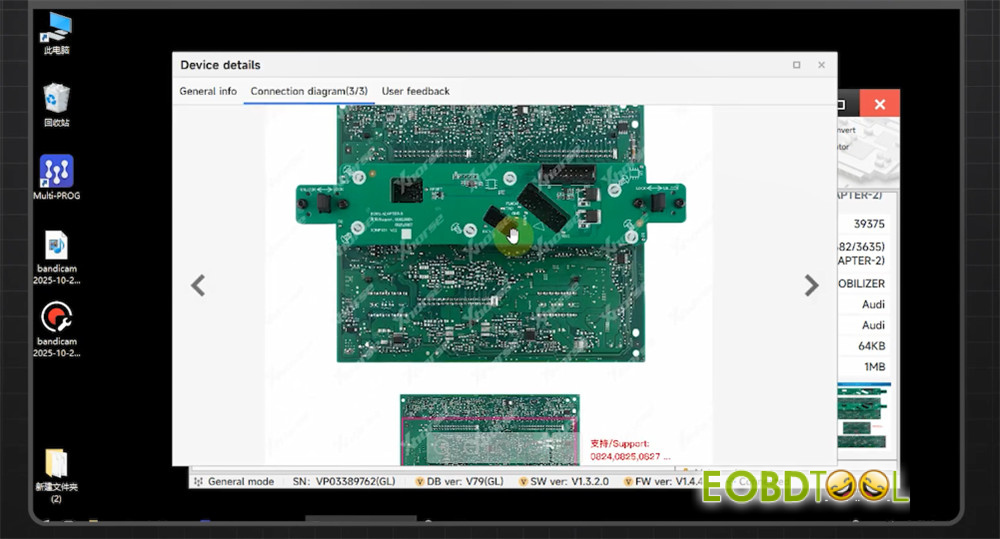
Task: Maximize the Device details window
Action: tap(797, 65)
